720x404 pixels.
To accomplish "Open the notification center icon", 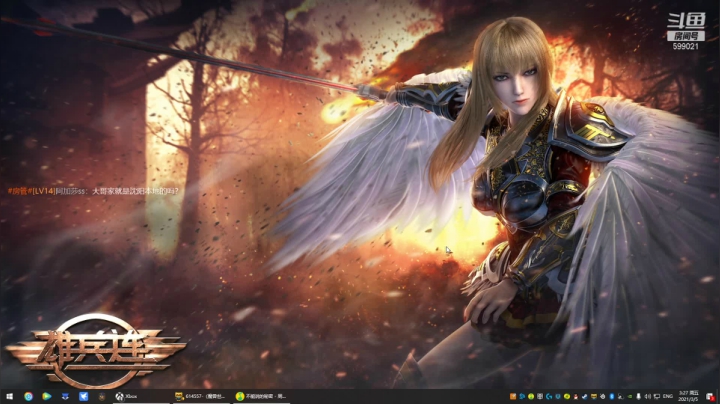I will (x=710, y=397).
